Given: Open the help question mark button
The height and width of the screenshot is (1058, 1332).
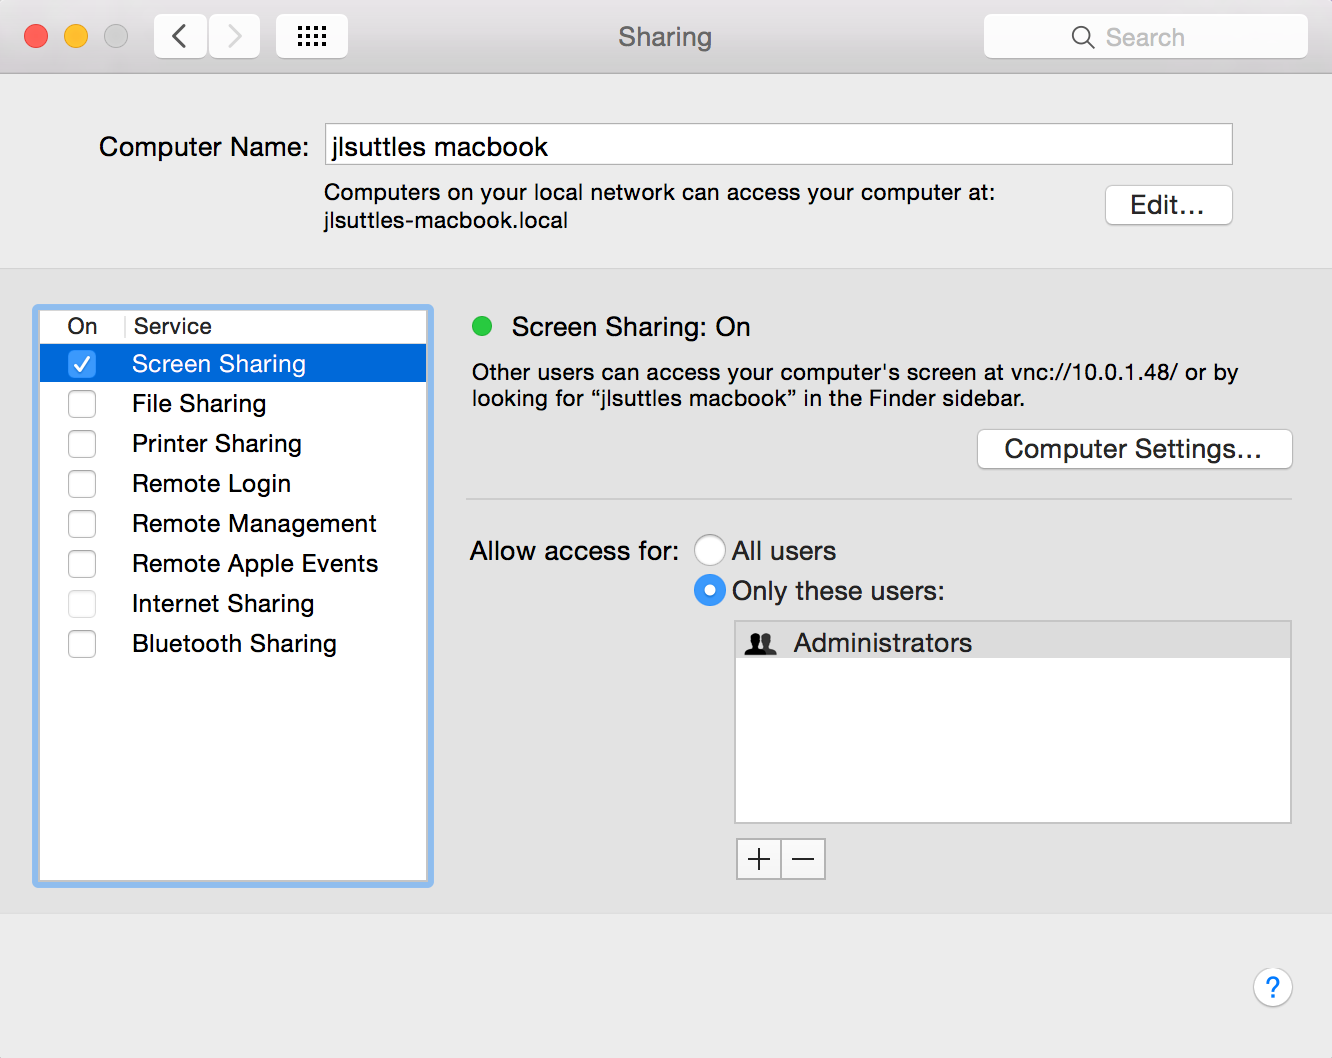Looking at the screenshot, I should [x=1272, y=988].
